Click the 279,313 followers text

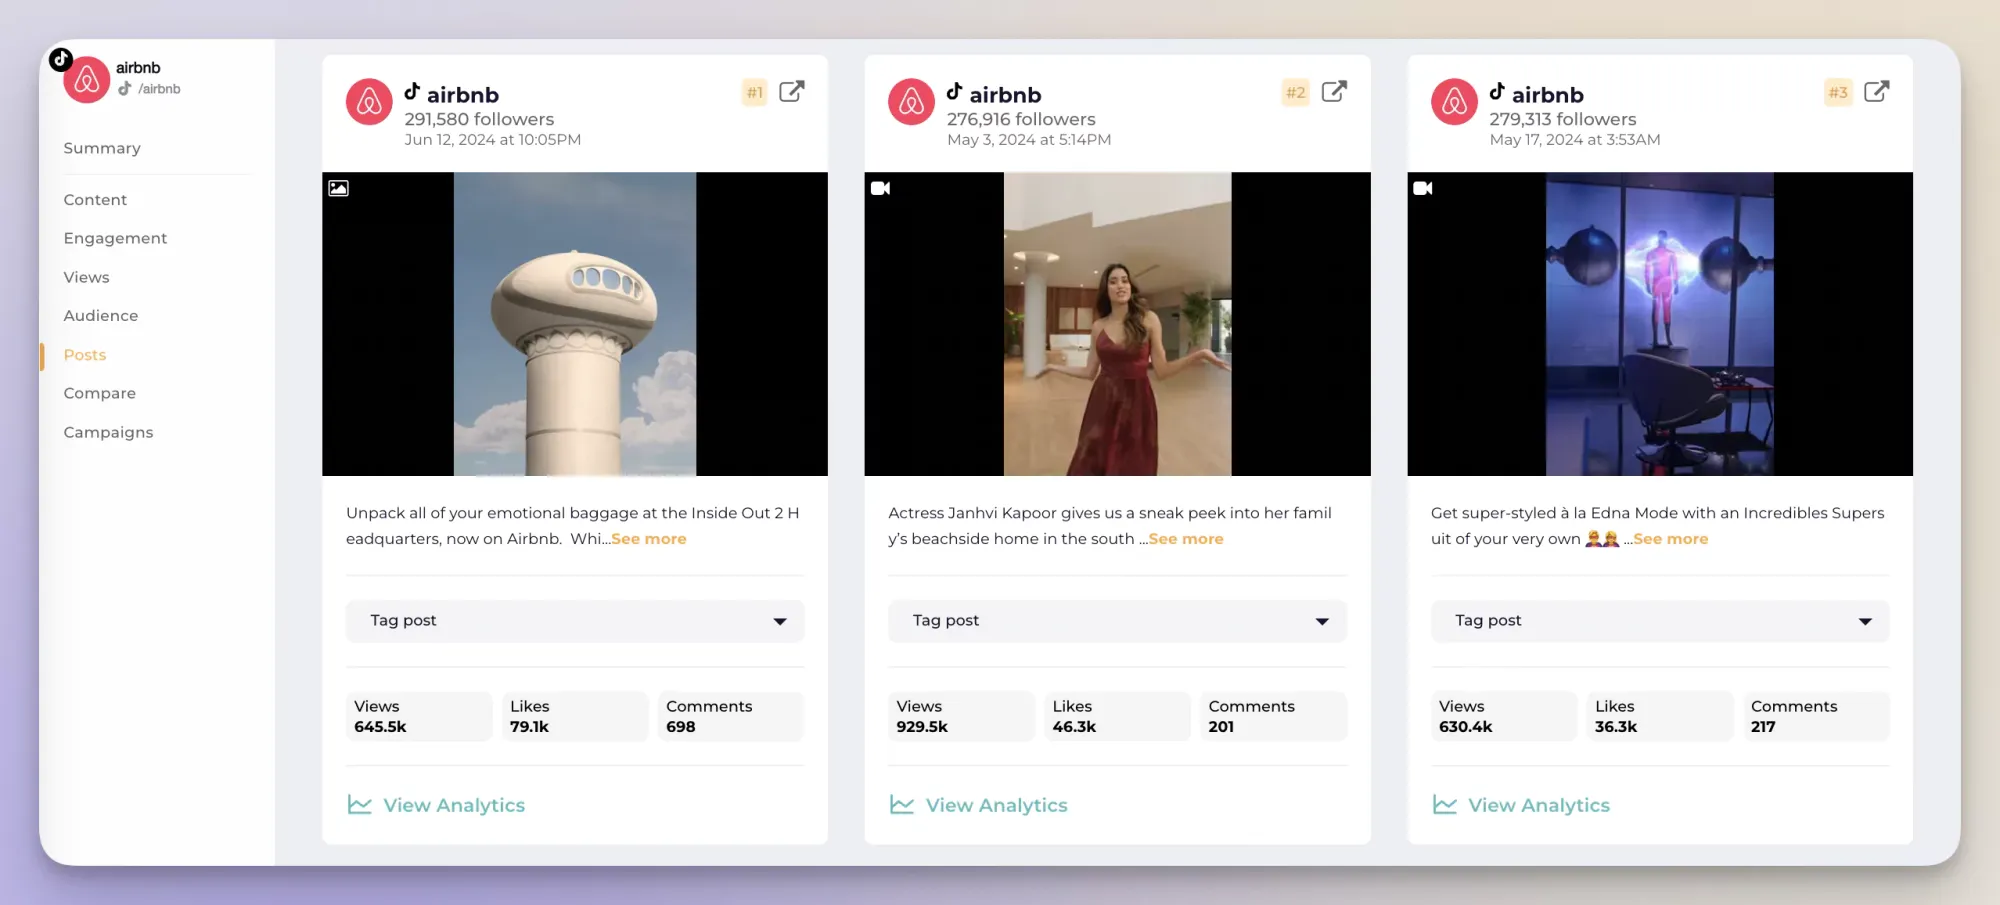coord(1563,119)
